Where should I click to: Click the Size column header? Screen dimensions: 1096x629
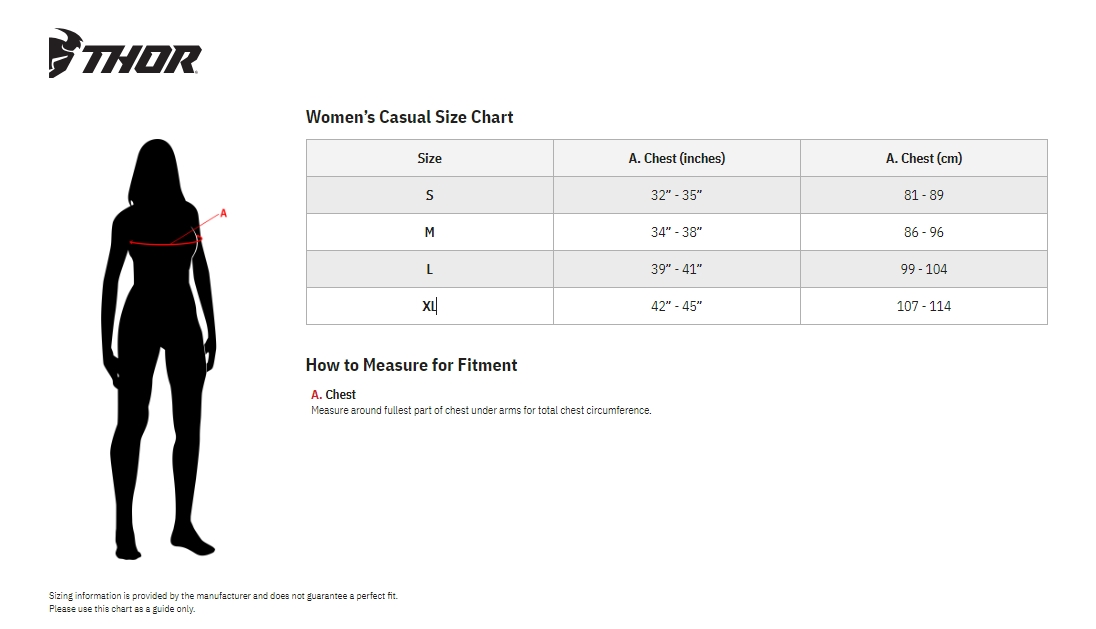pyautogui.click(x=429, y=158)
